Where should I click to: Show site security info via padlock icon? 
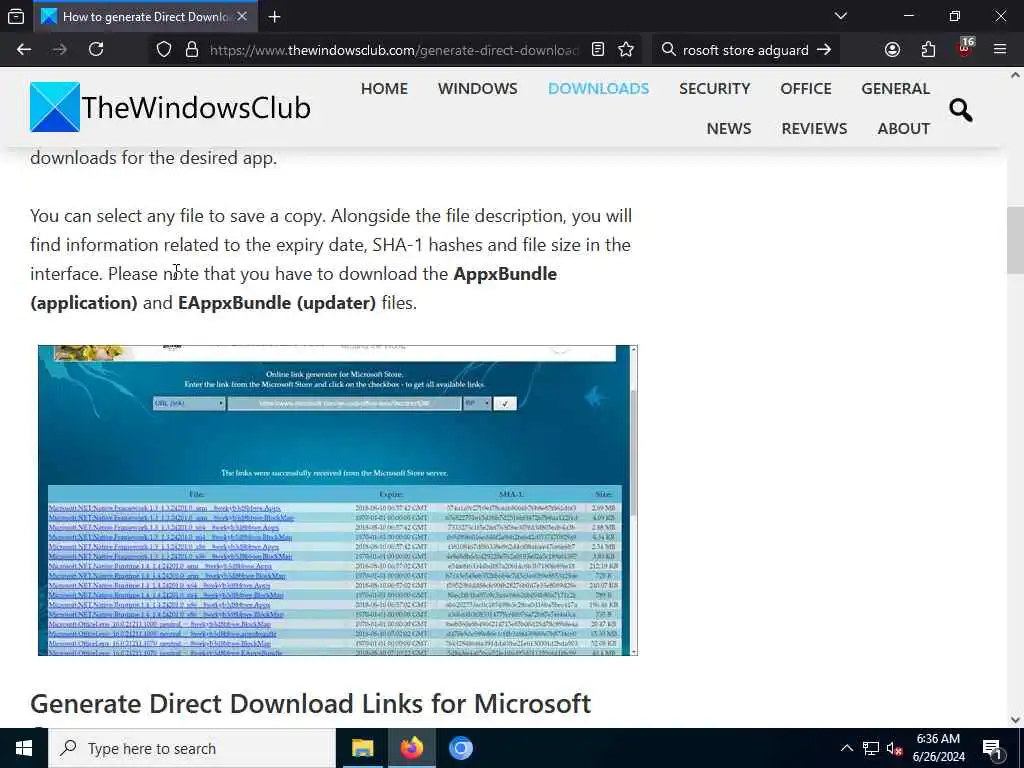coord(191,50)
